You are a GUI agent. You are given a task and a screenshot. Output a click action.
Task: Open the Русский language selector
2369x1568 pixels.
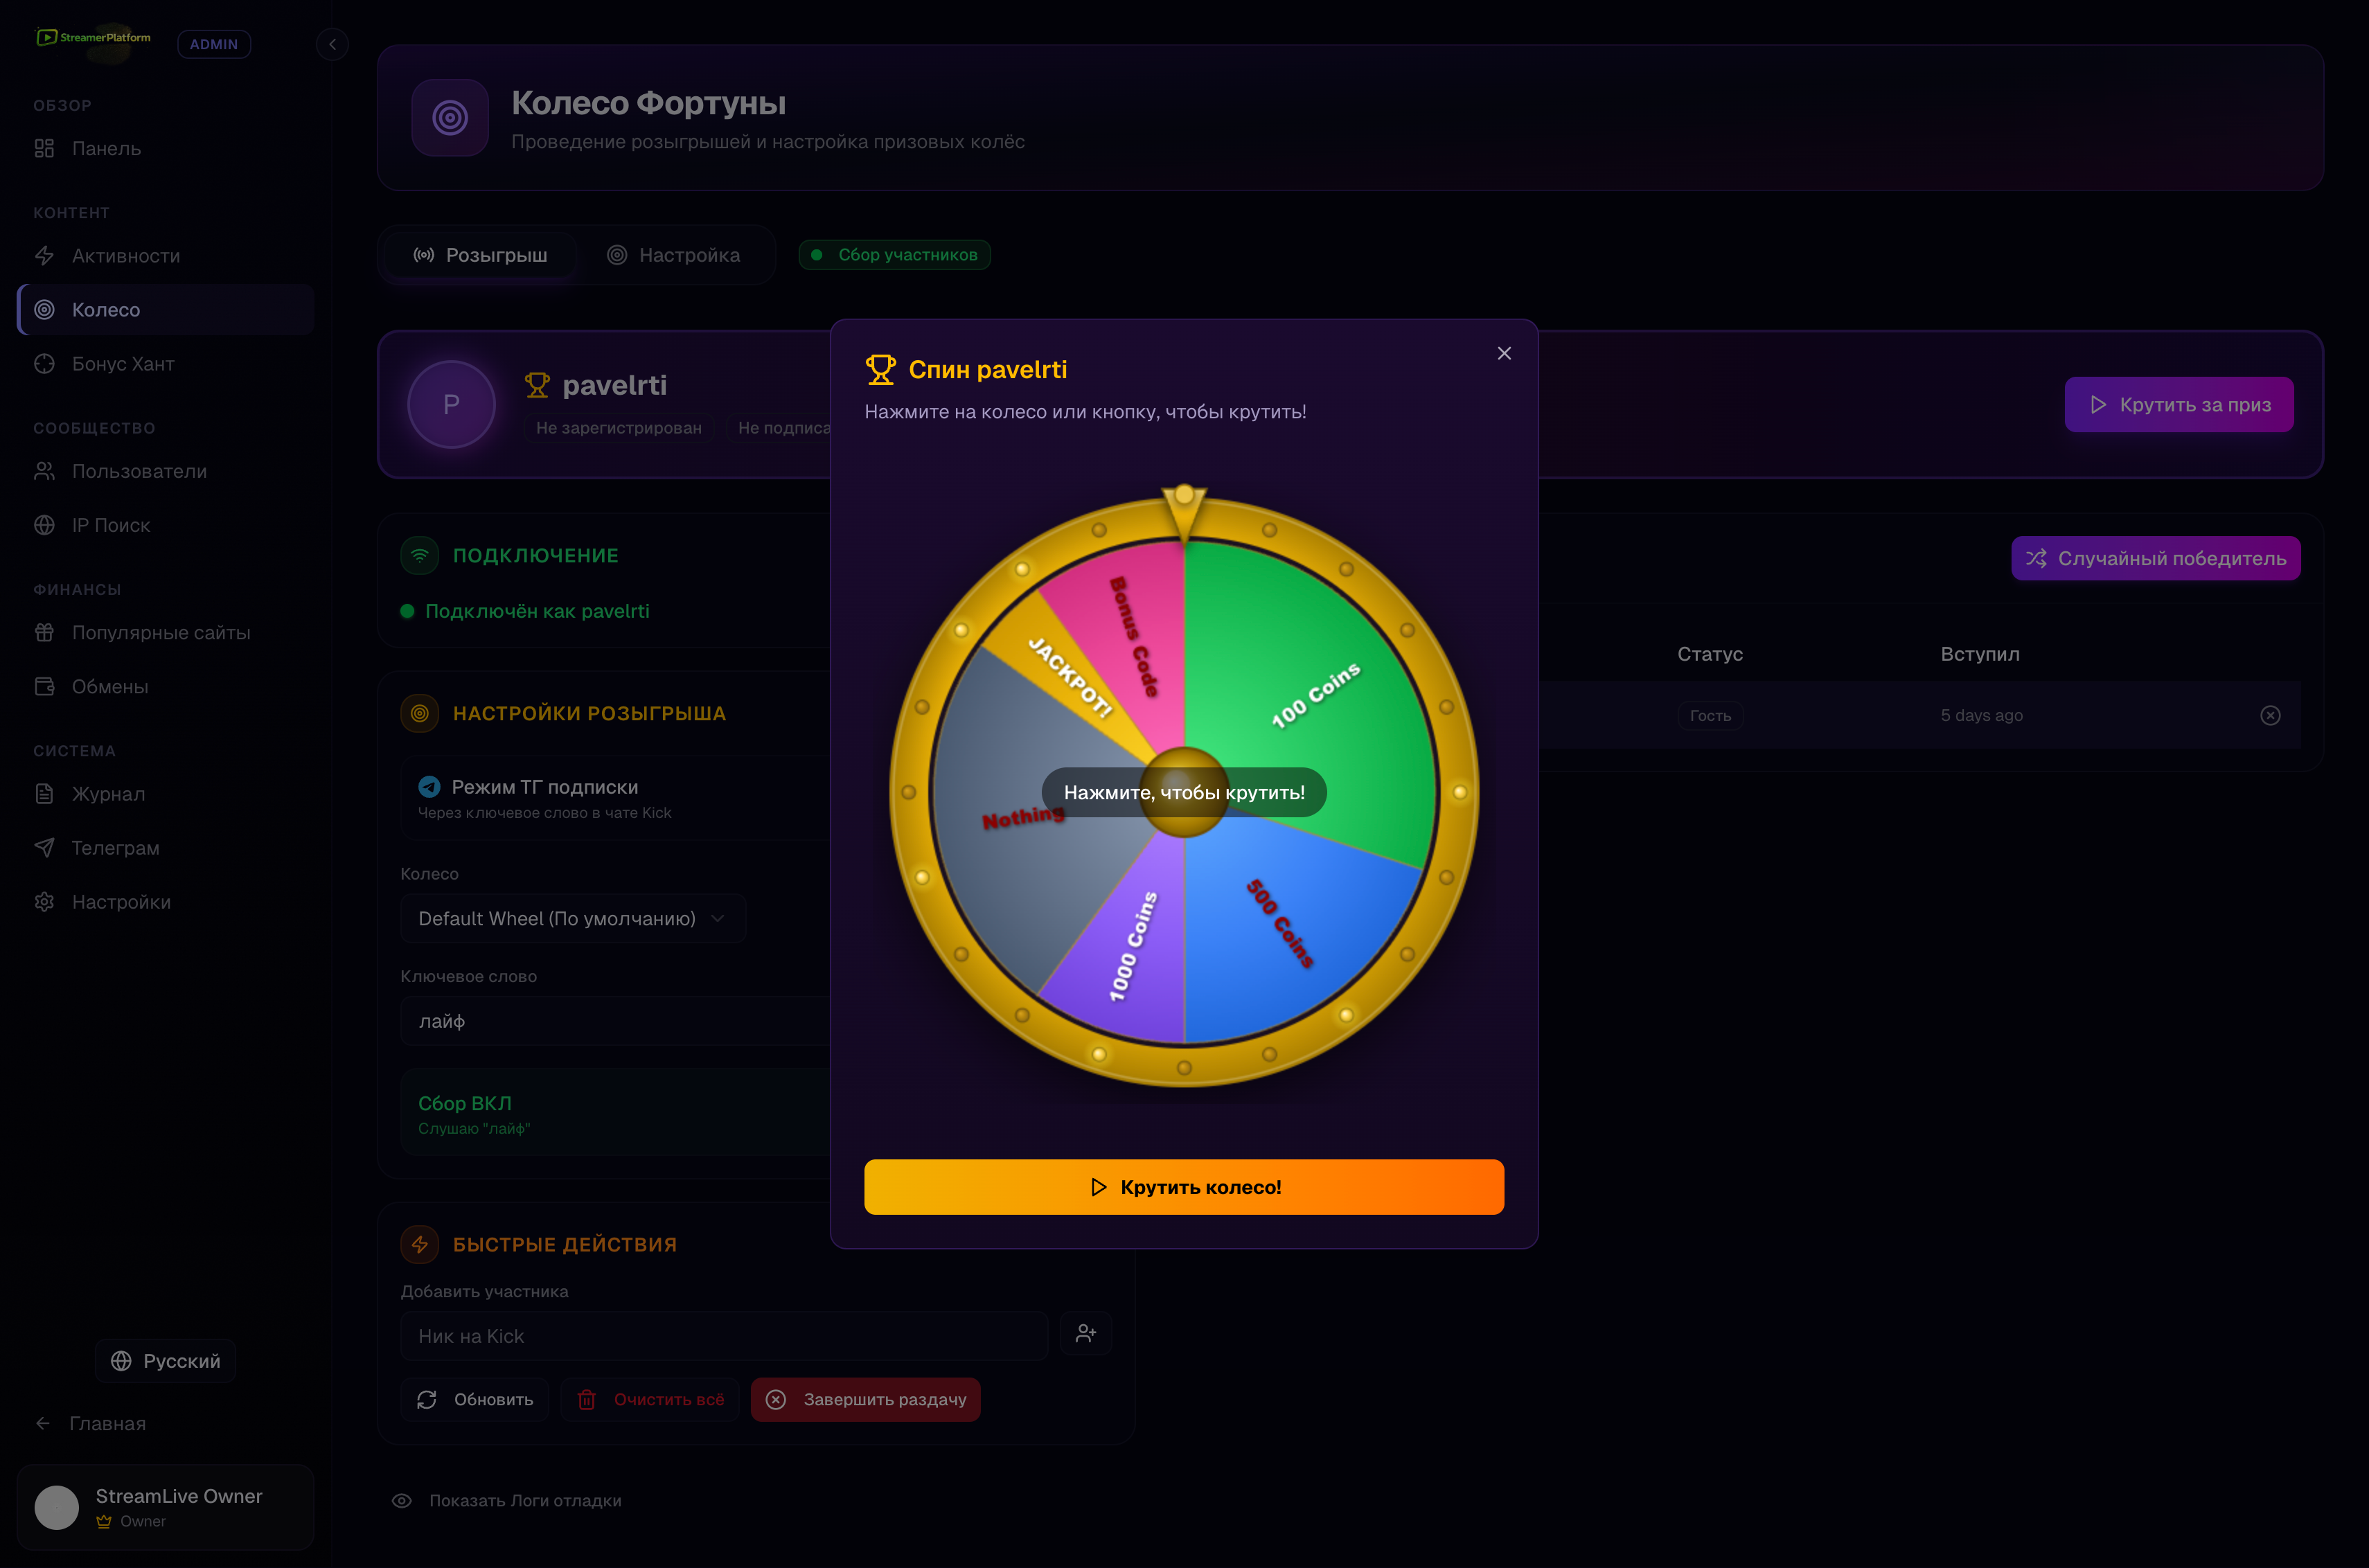pyautogui.click(x=166, y=1361)
